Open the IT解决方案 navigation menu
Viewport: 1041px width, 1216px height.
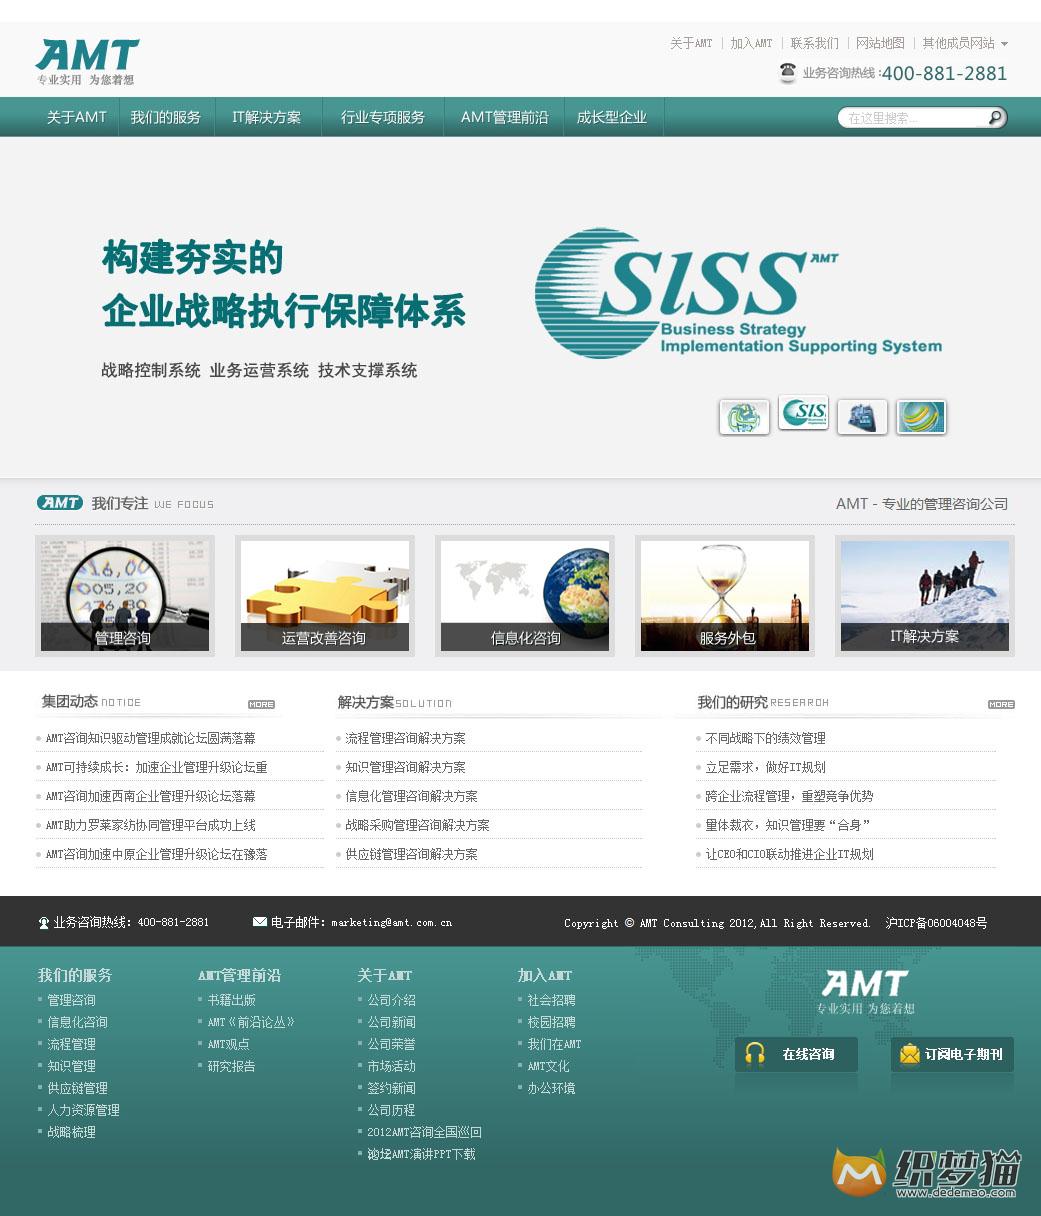[267, 117]
